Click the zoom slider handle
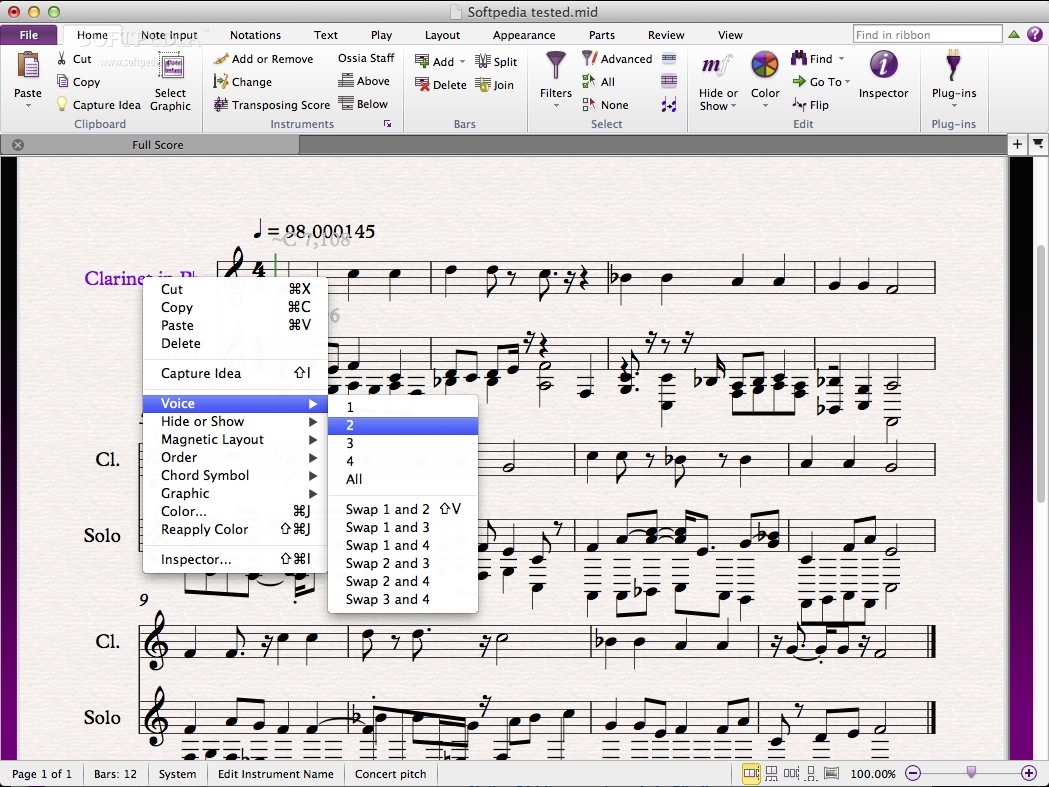This screenshot has height=787, width=1049. [x=970, y=773]
